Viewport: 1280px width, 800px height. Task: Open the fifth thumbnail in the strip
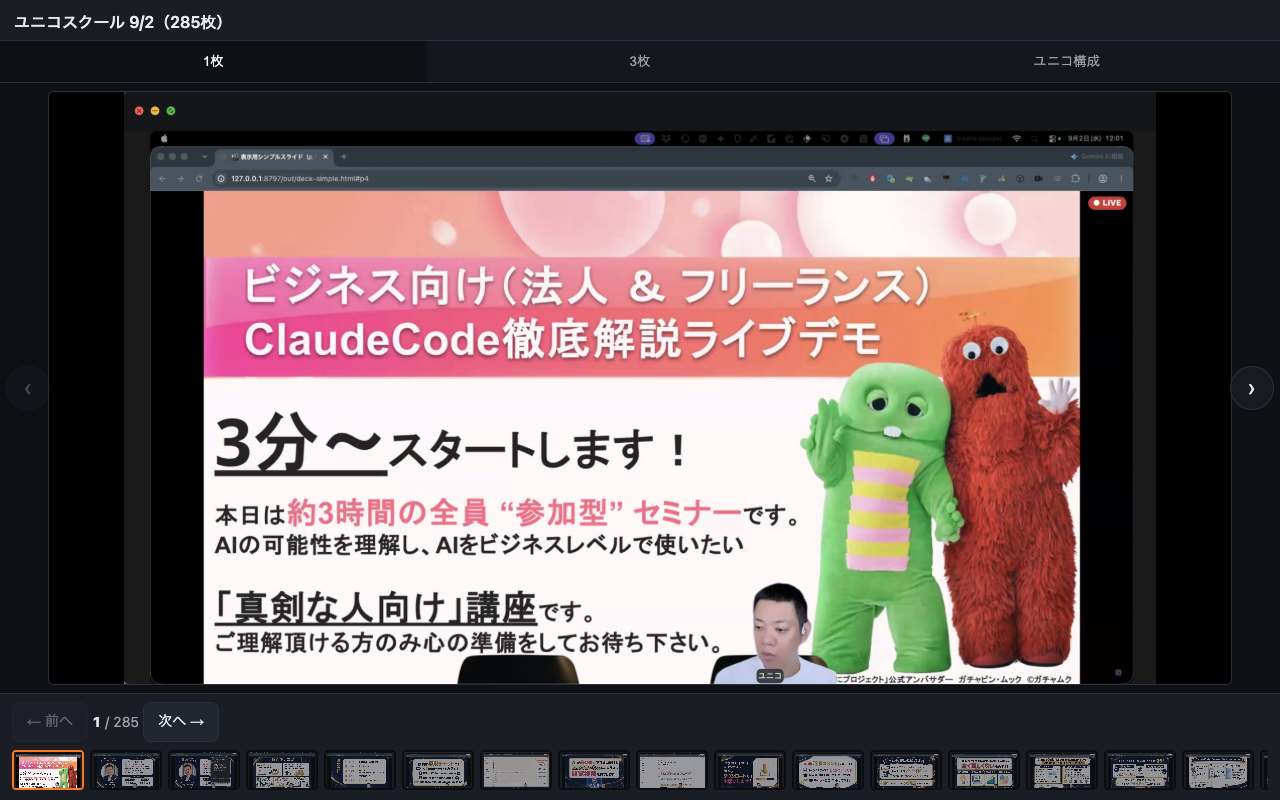(360, 770)
